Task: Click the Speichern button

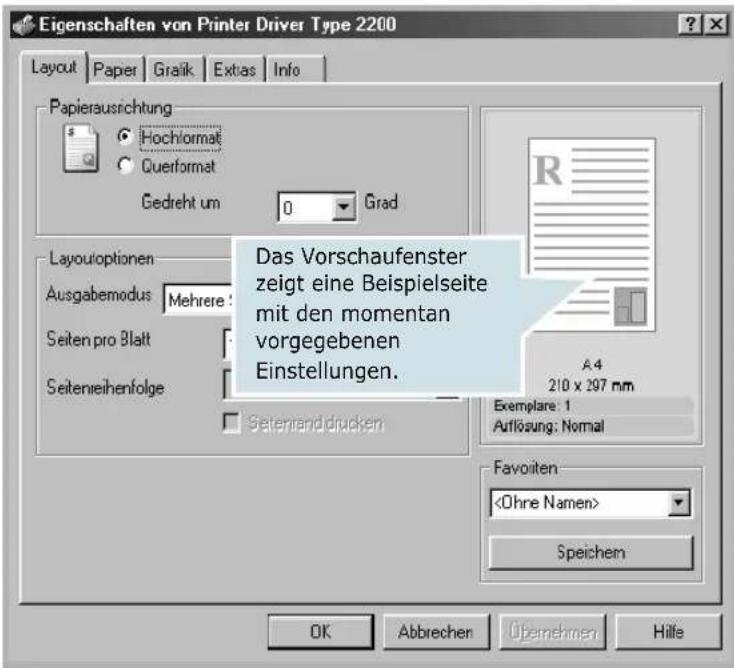Action: click(590, 552)
